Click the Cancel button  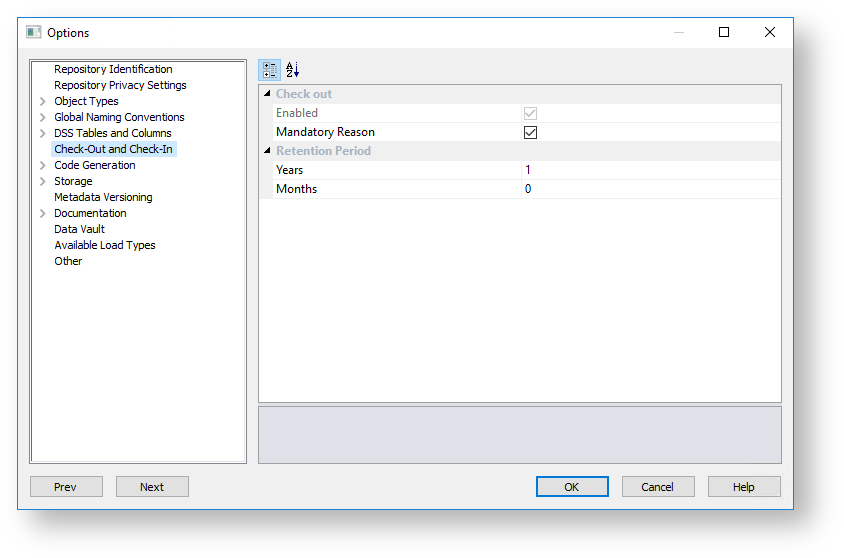pyautogui.click(x=657, y=487)
